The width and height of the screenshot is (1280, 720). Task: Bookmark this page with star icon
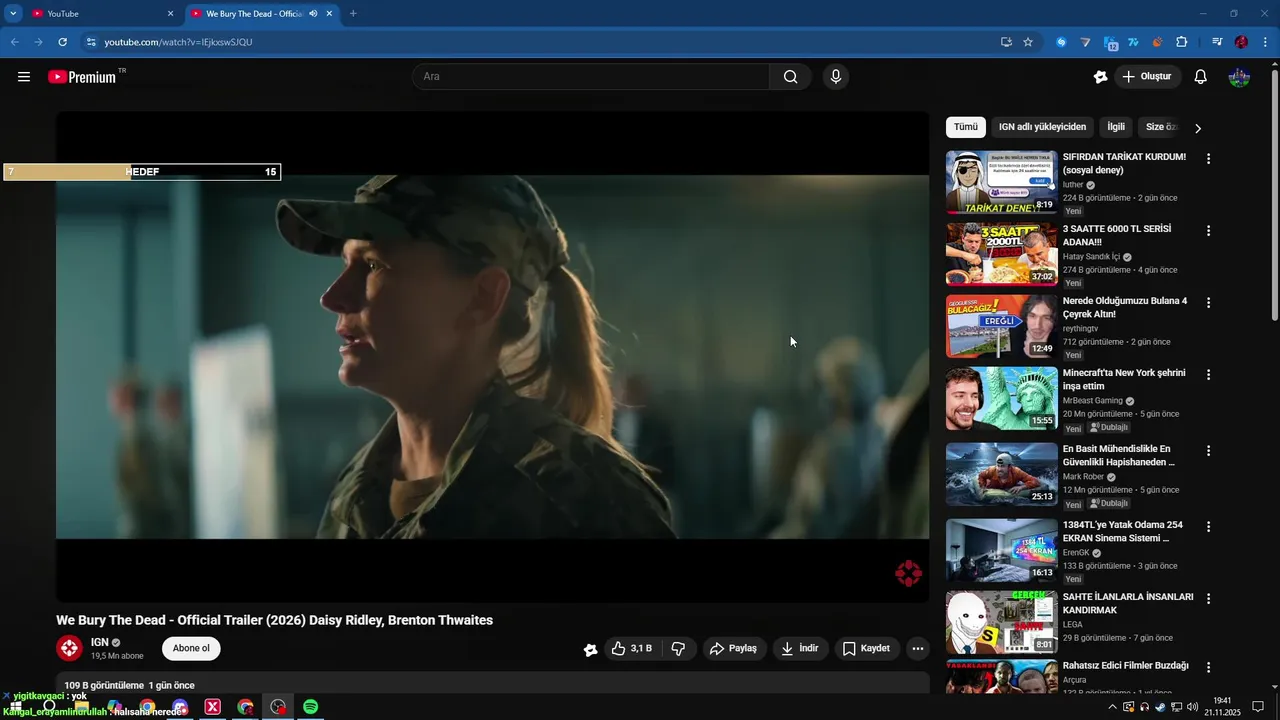pos(1028,42)
